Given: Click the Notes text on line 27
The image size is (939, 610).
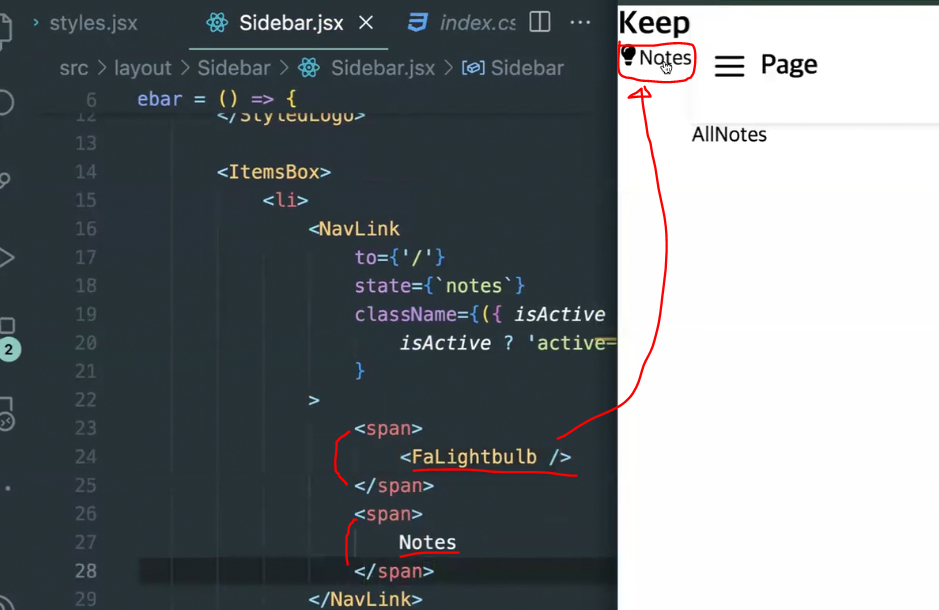Looking at the screenshot, I should [x=428, y=542].
